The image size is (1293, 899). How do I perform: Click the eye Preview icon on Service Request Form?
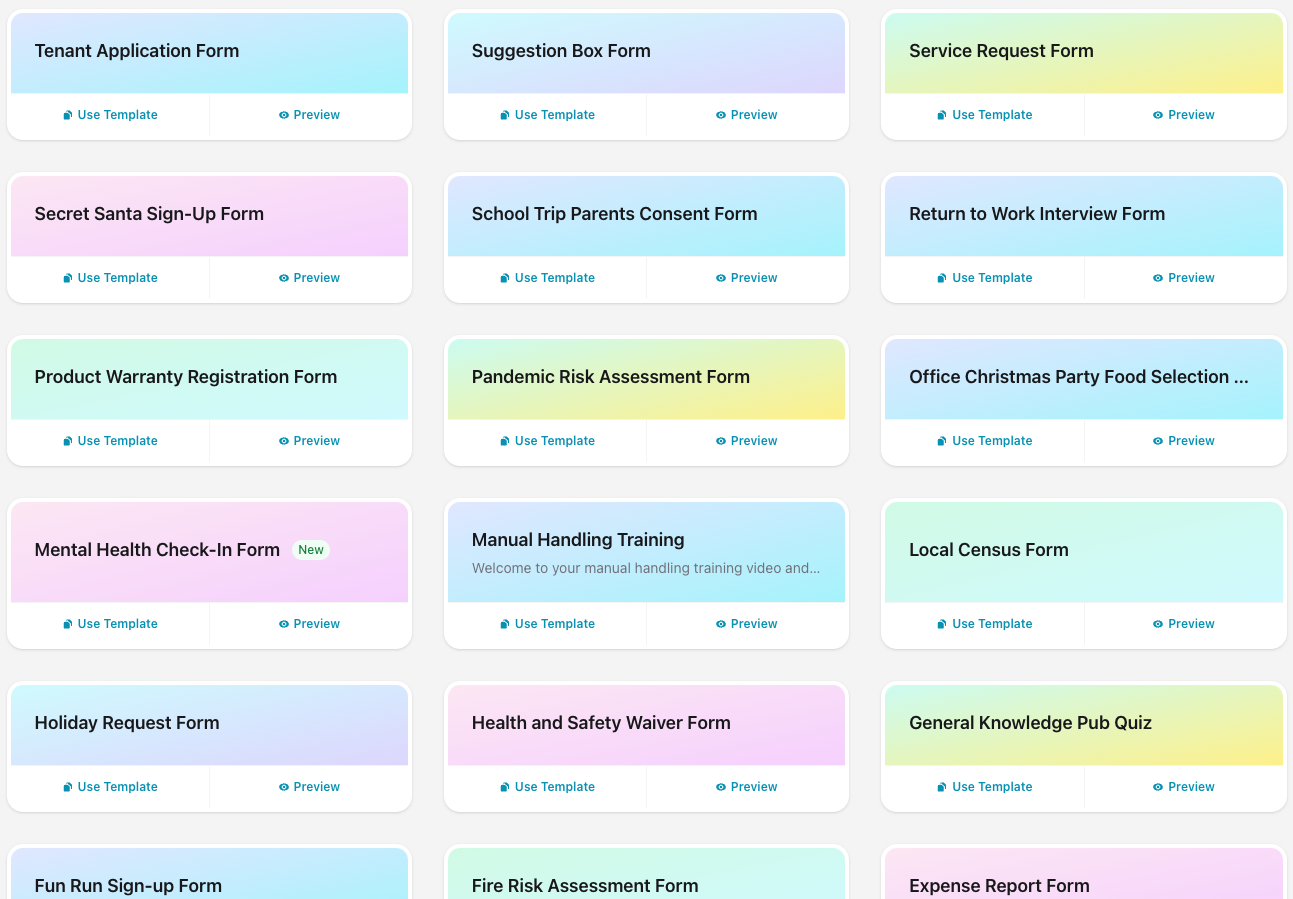[1157, 114]
